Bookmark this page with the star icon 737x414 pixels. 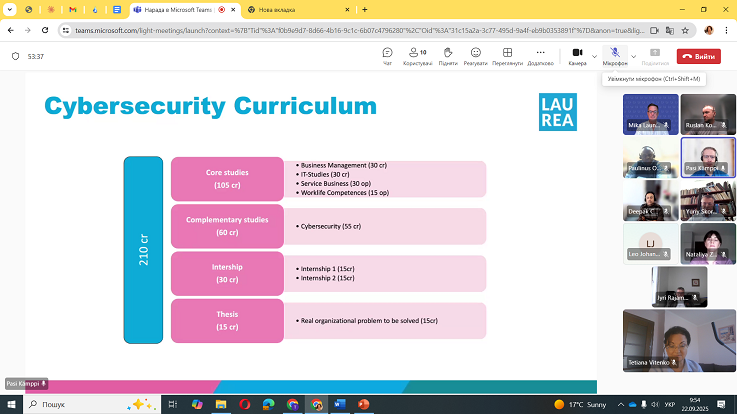click(x=694, y=30)
